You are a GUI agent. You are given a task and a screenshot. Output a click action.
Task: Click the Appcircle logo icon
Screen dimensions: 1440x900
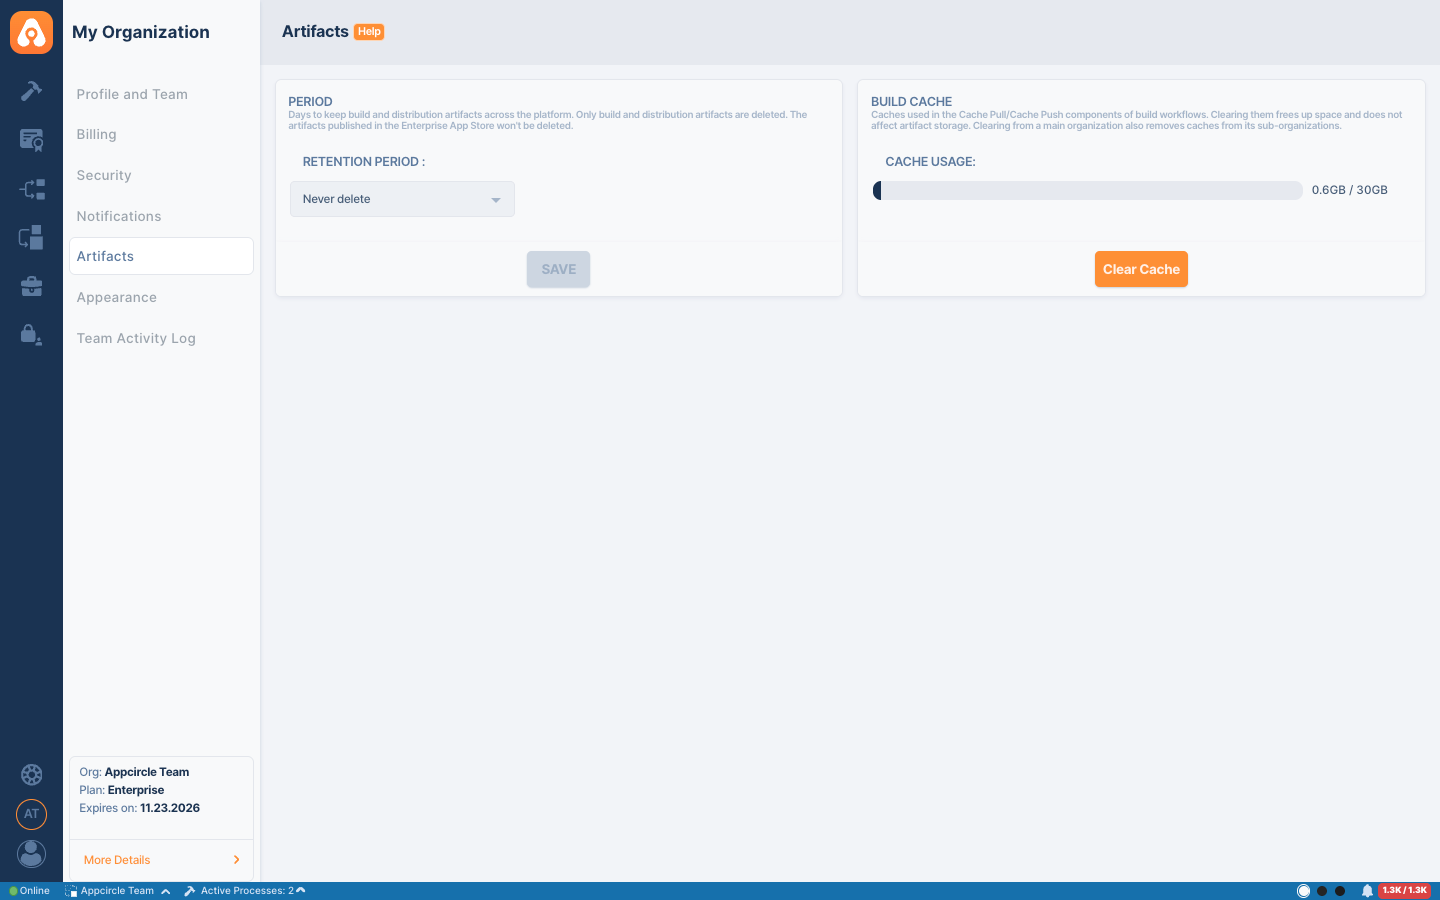pyautogui.click(x=31, y=33)
